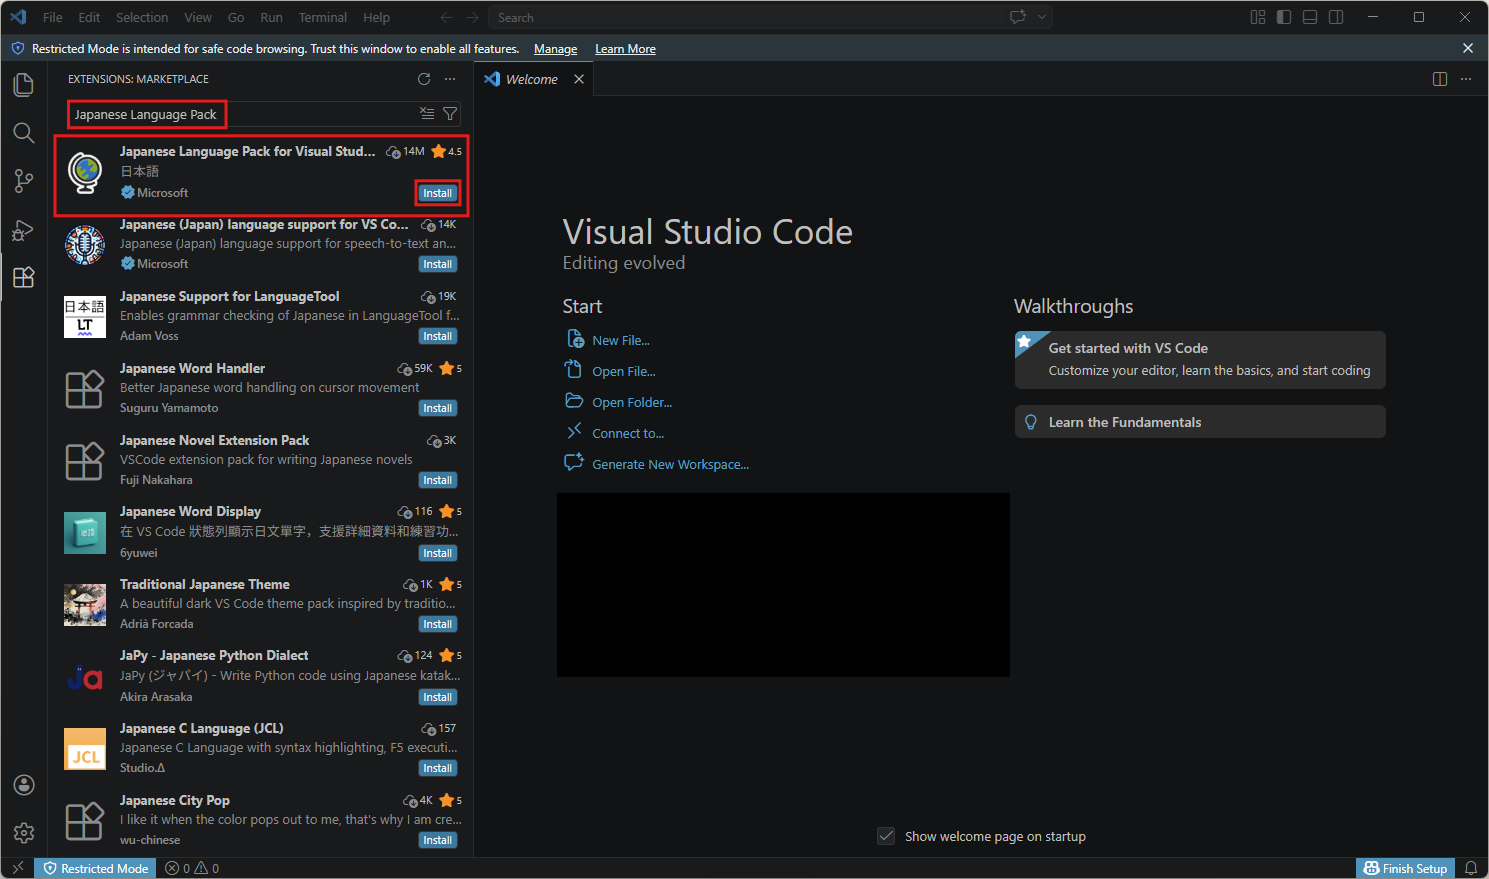Install the Japanese Language Pack extension
1489x879 pixels.
[x=437, y=193]
